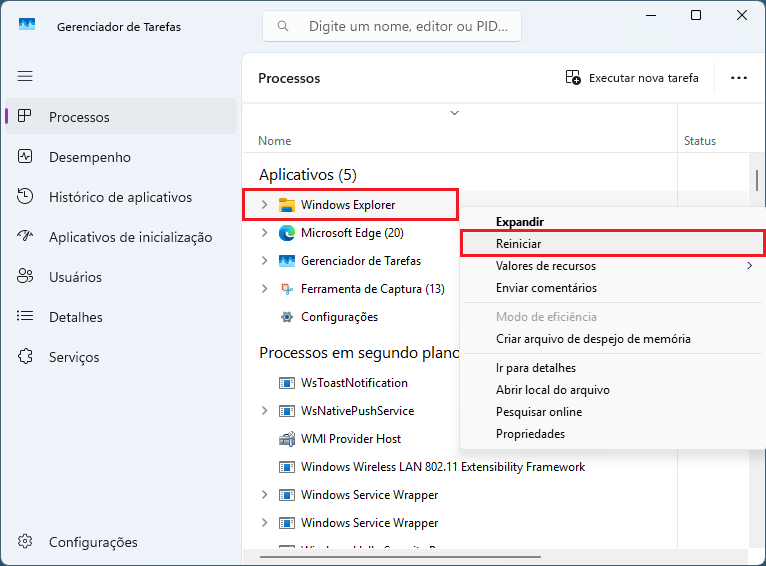The width and height of the screenshot is (766, 566).
Task: Click the hamburger navigation menu icon
Action: tap(25, 76)
